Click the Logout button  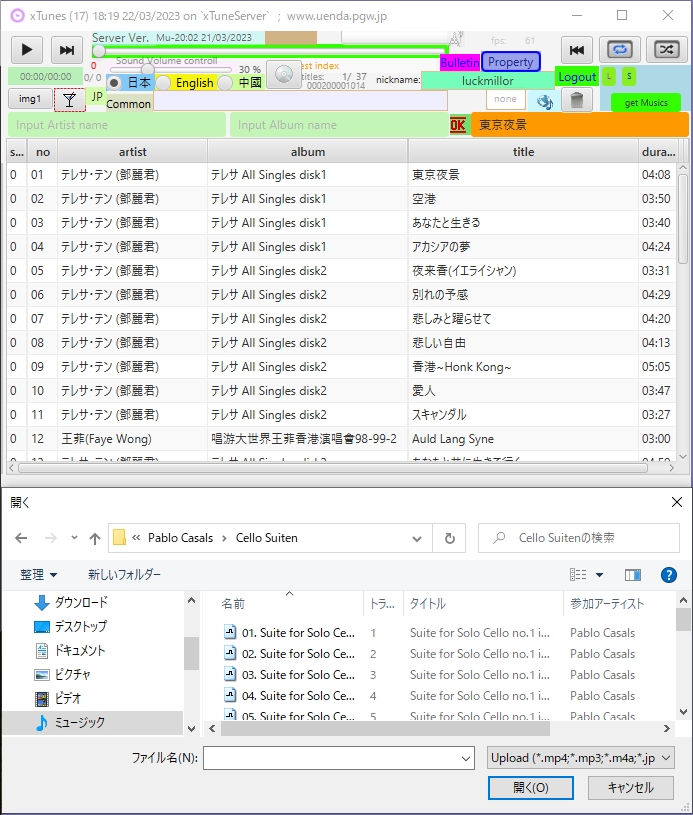(x=577, y=77)
